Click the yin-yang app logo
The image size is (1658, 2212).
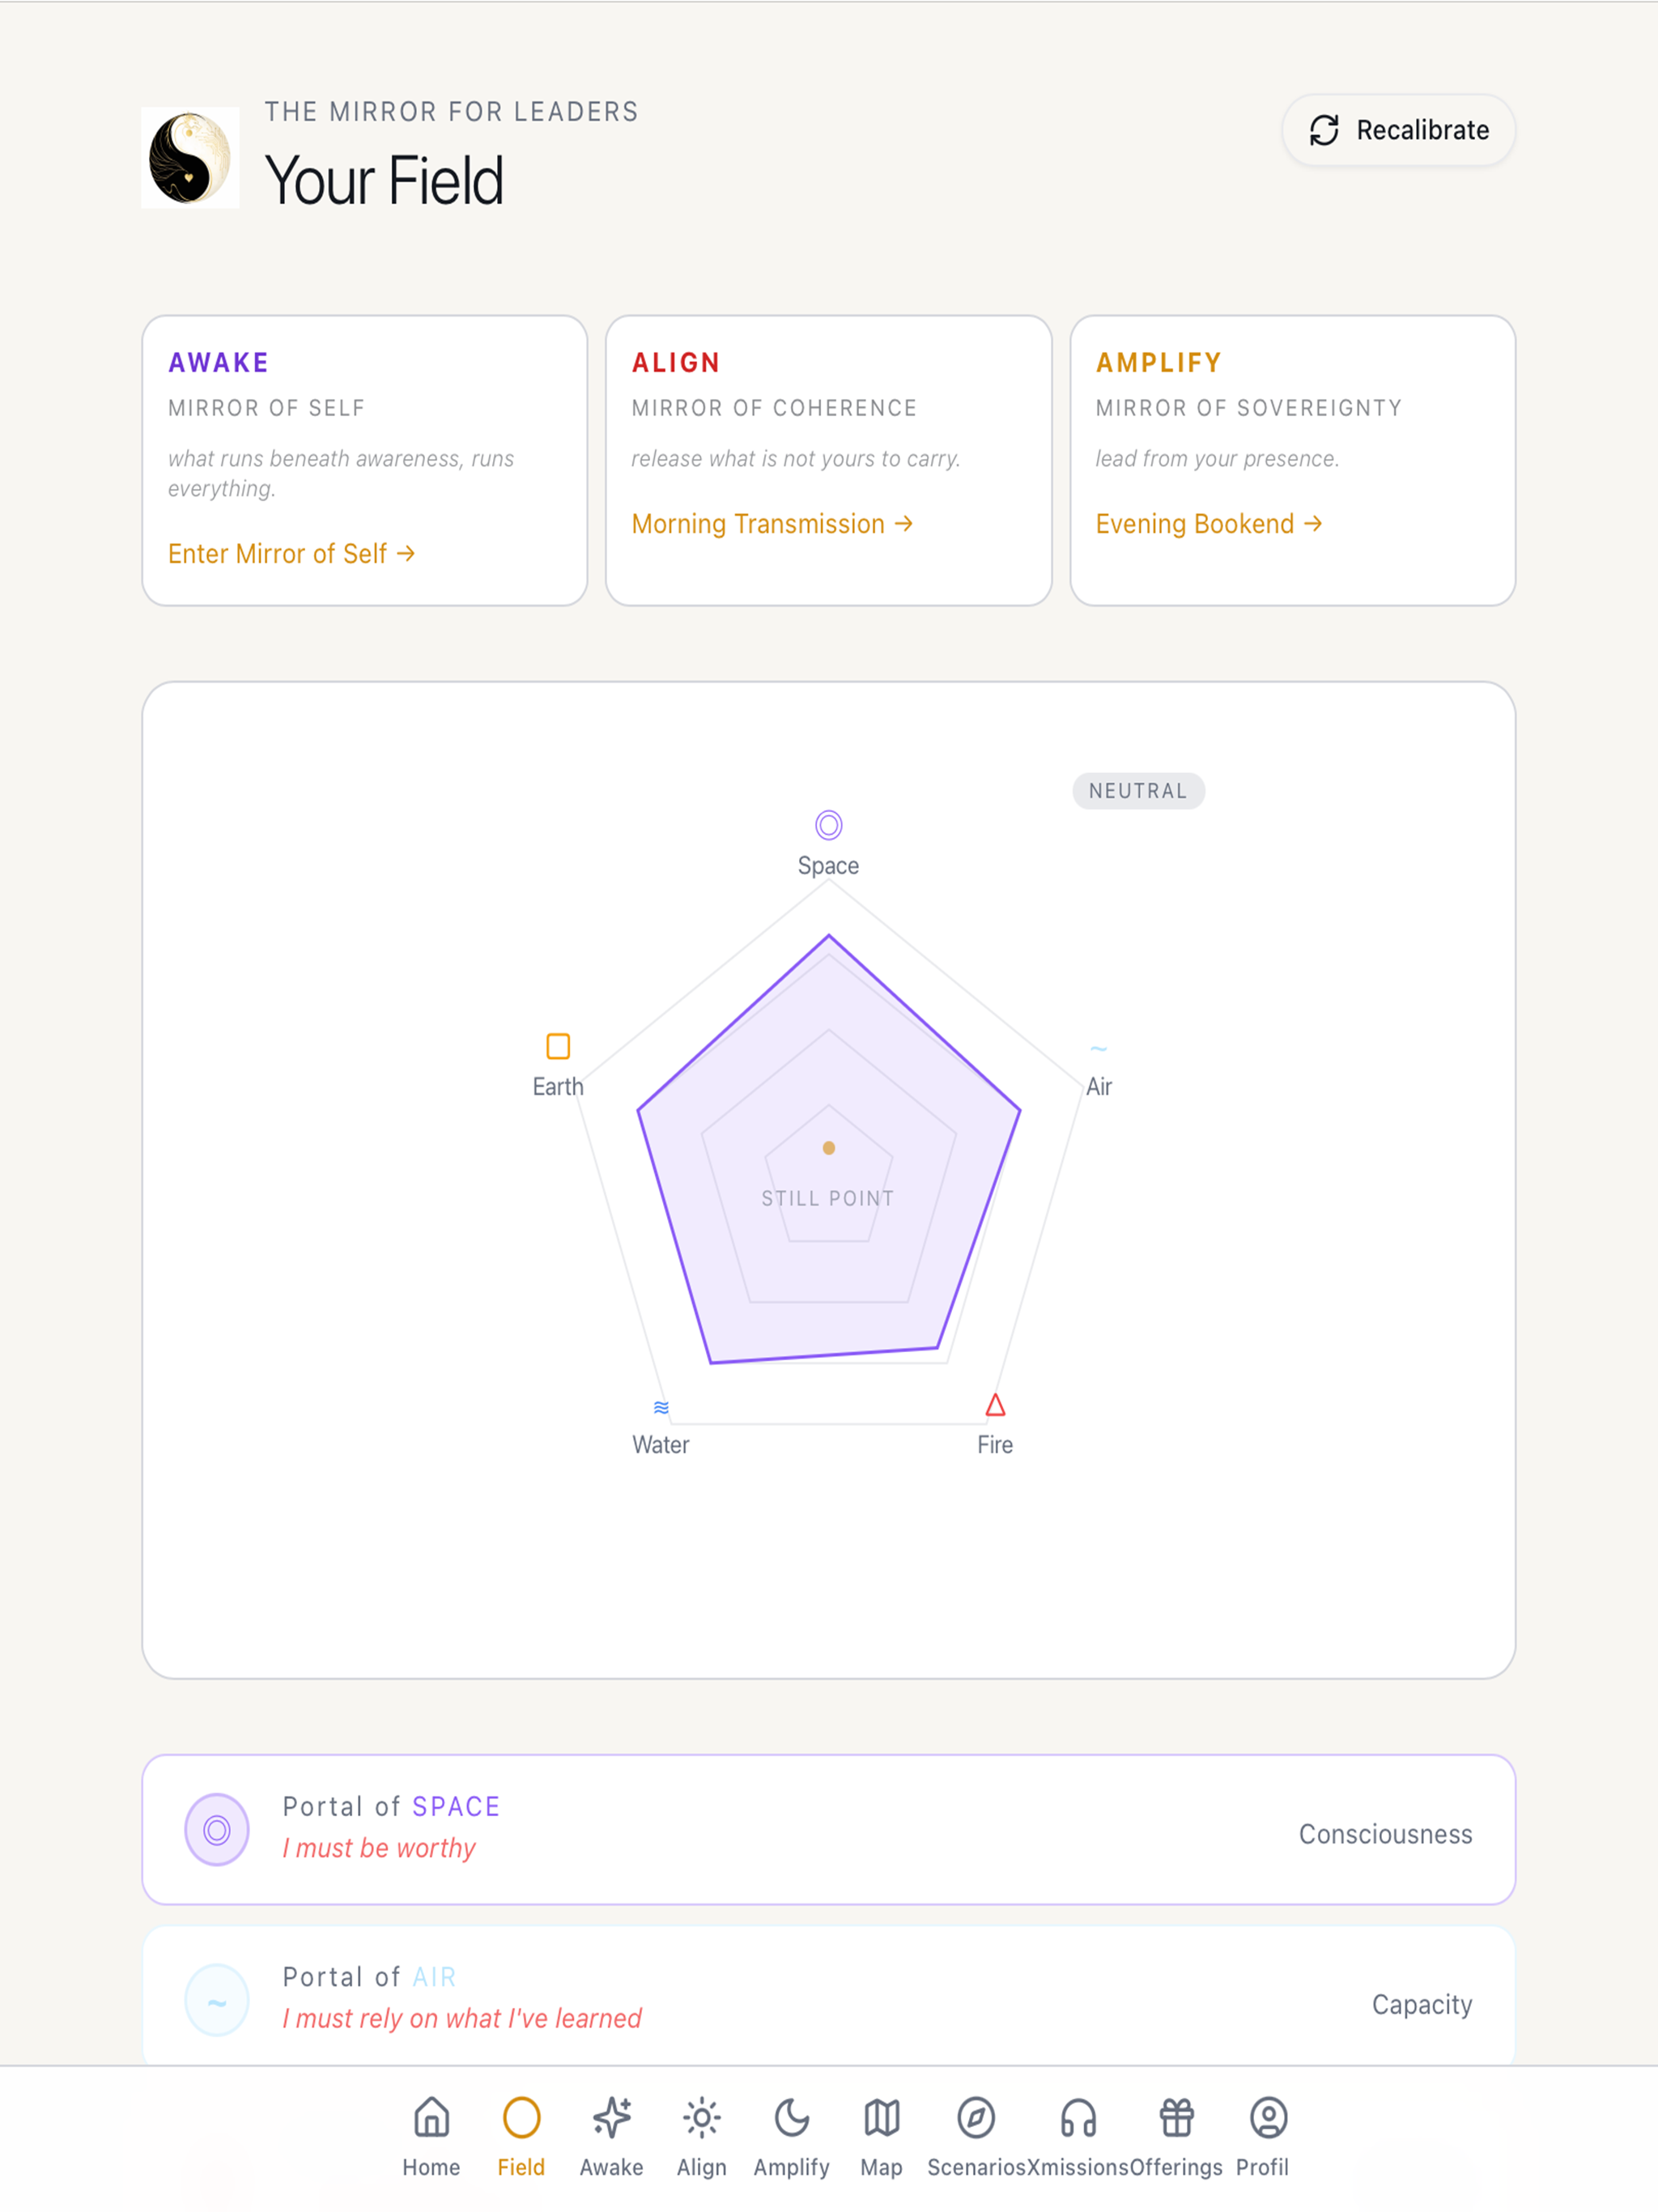190,158
